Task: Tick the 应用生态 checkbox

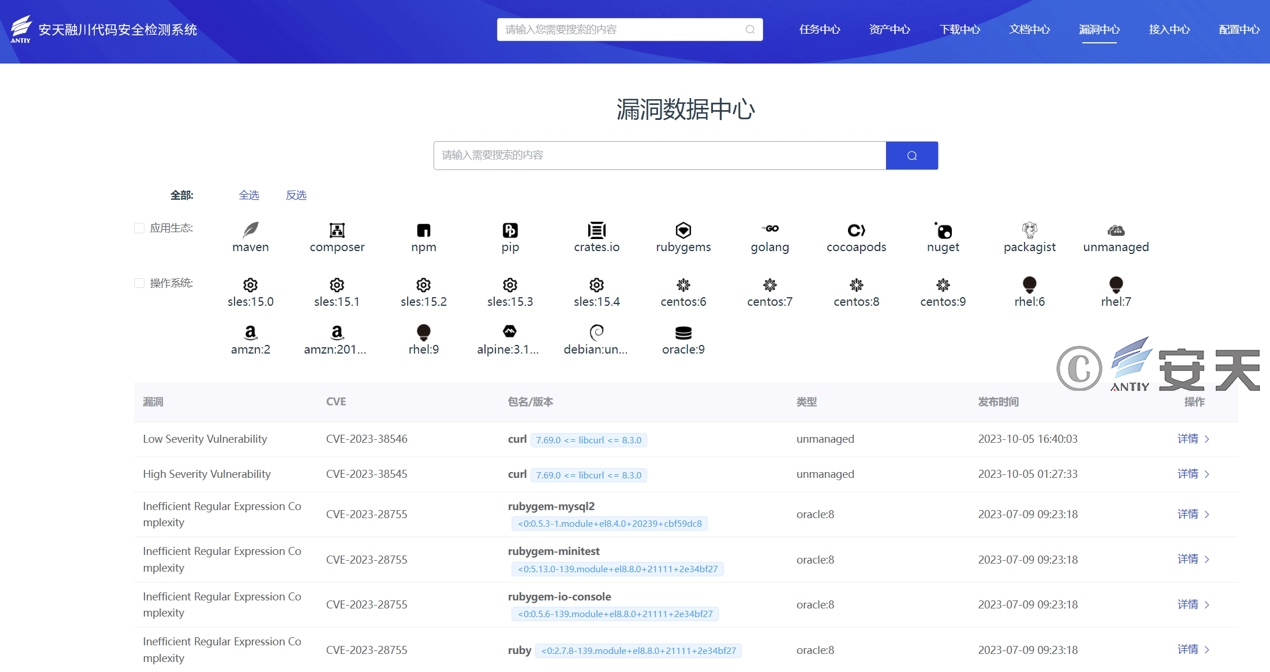Action: coord(139,228)
